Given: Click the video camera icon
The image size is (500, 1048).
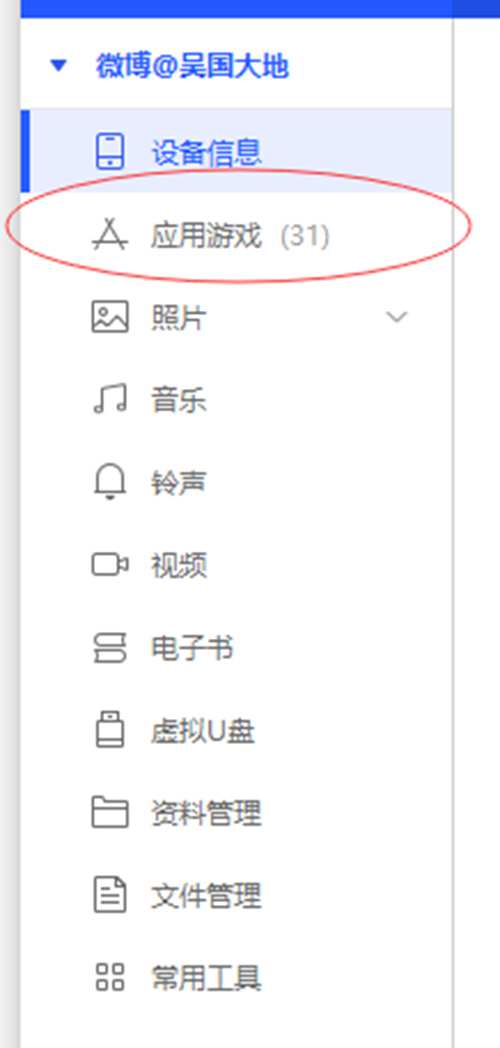Looking at the screenshot, I should pos(110,565).
